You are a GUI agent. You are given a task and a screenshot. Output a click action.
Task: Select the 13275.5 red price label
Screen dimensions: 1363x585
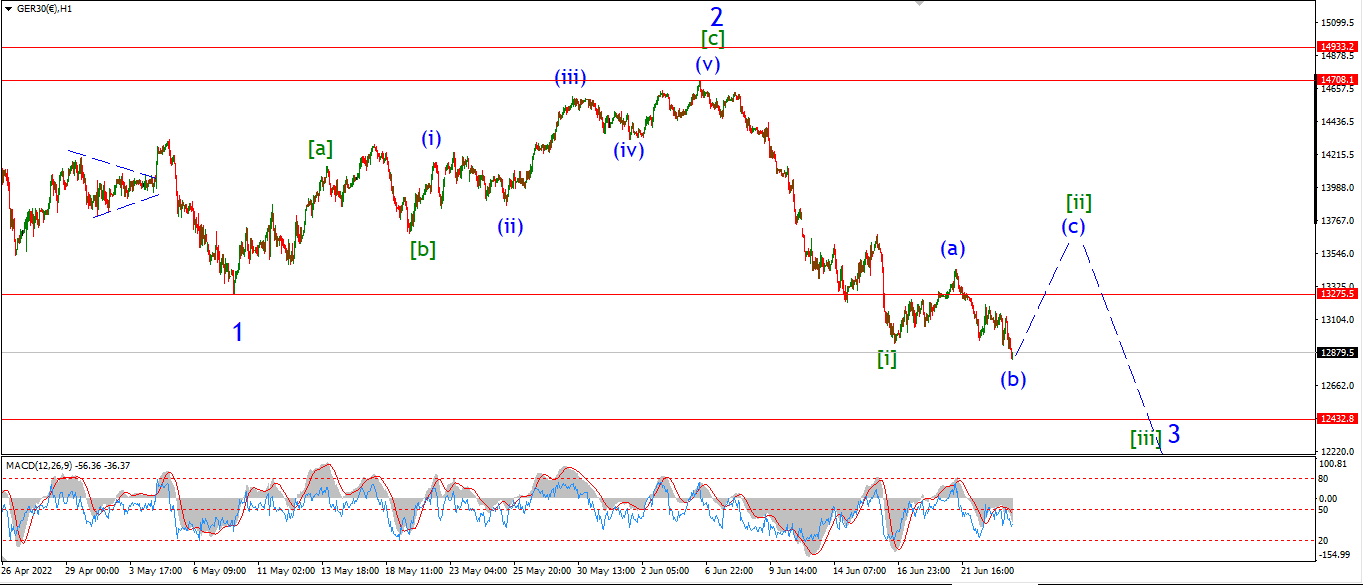point(1337,294)
